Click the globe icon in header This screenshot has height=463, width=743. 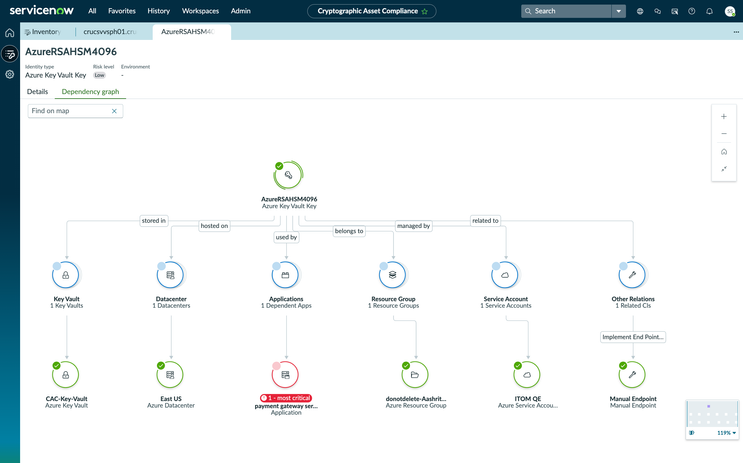click(x=640, y=11)
